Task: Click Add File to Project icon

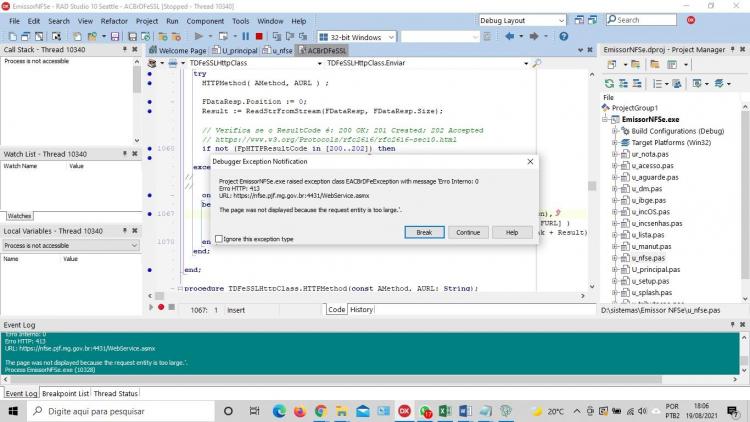Action: (x=163, y=37)
